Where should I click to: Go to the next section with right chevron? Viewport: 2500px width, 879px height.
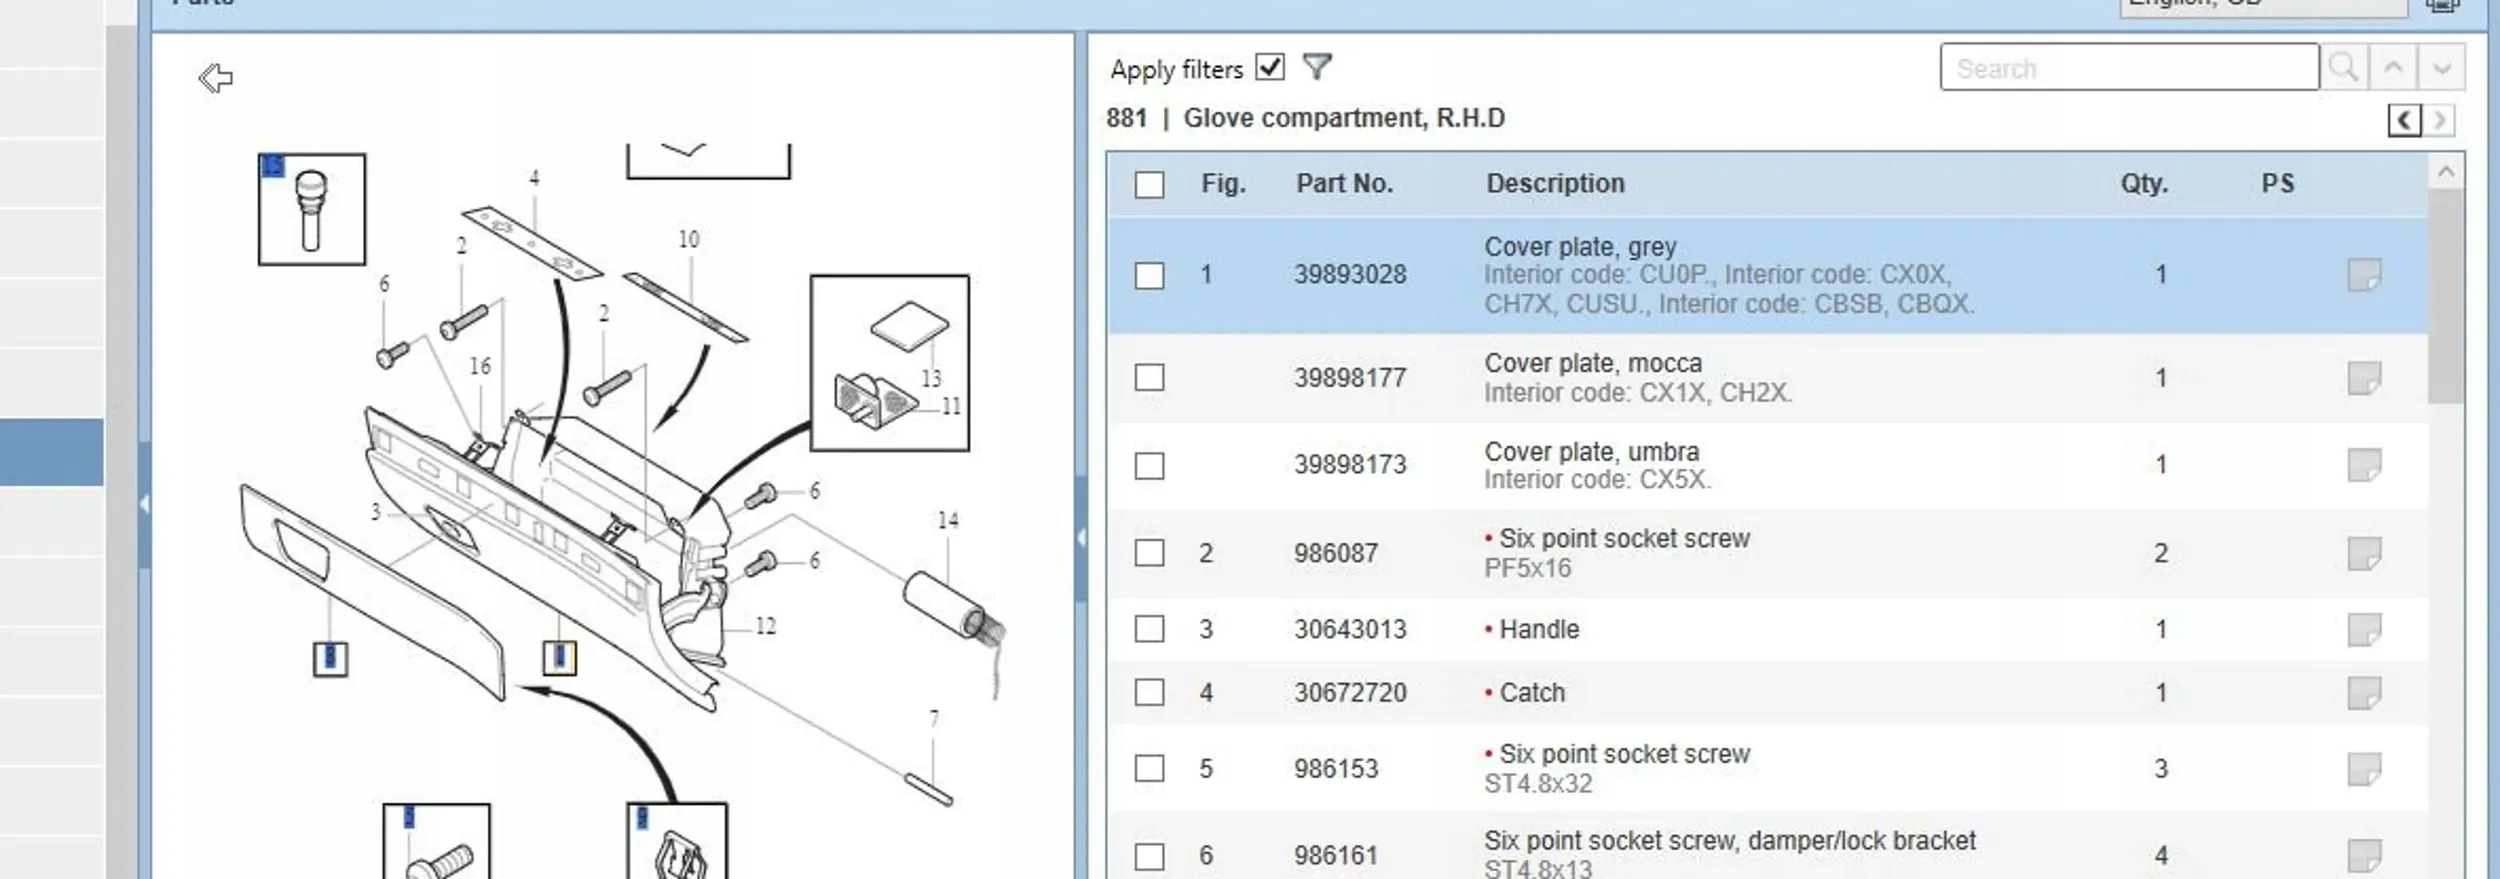click(2440, 121)
